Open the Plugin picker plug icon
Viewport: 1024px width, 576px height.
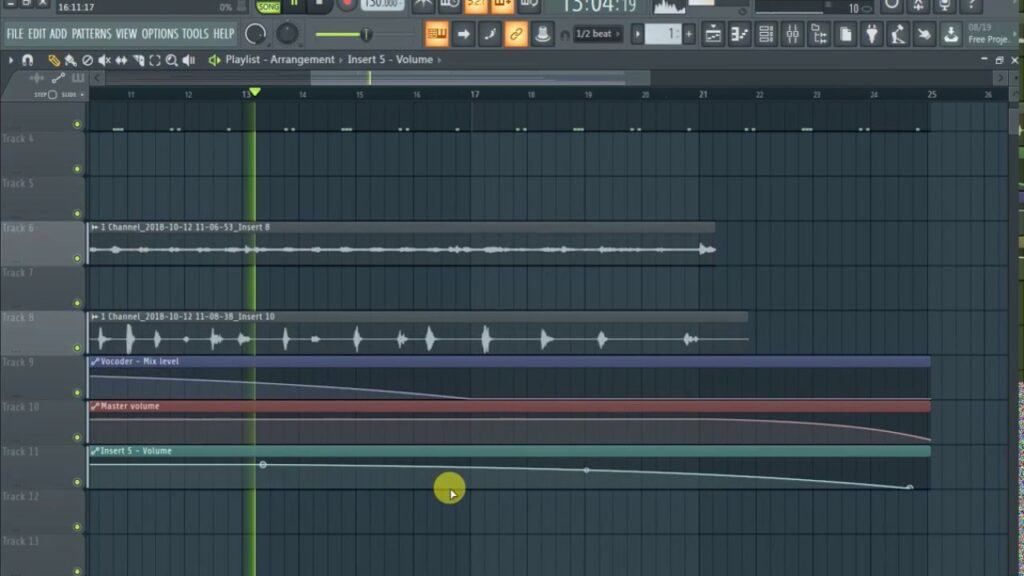tap(871, 33)
